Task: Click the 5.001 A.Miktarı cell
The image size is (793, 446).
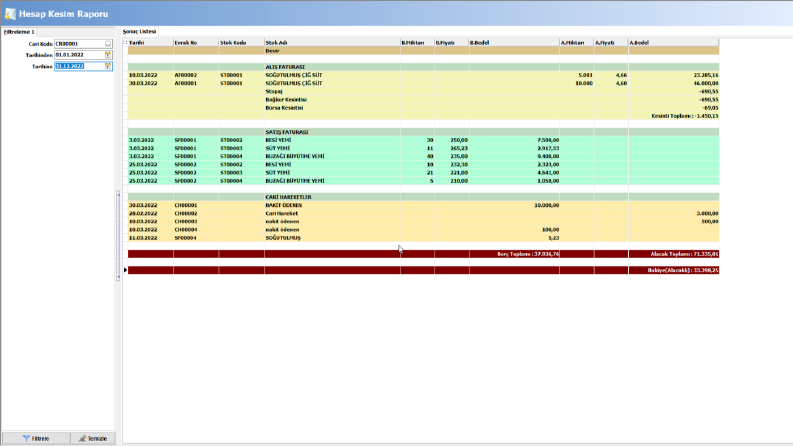Action: point(577,75)
